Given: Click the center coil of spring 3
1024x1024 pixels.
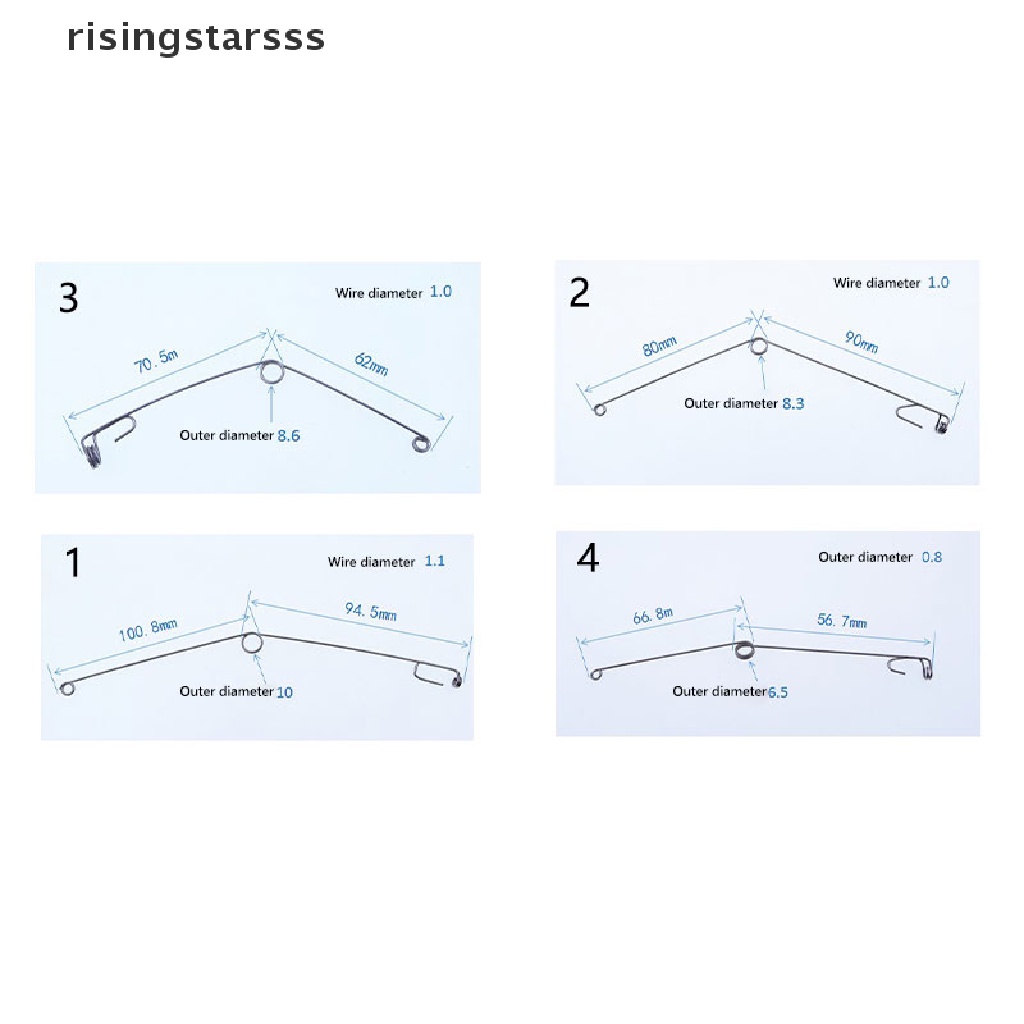Looking at the screenshot, I should tap(272, 375).
